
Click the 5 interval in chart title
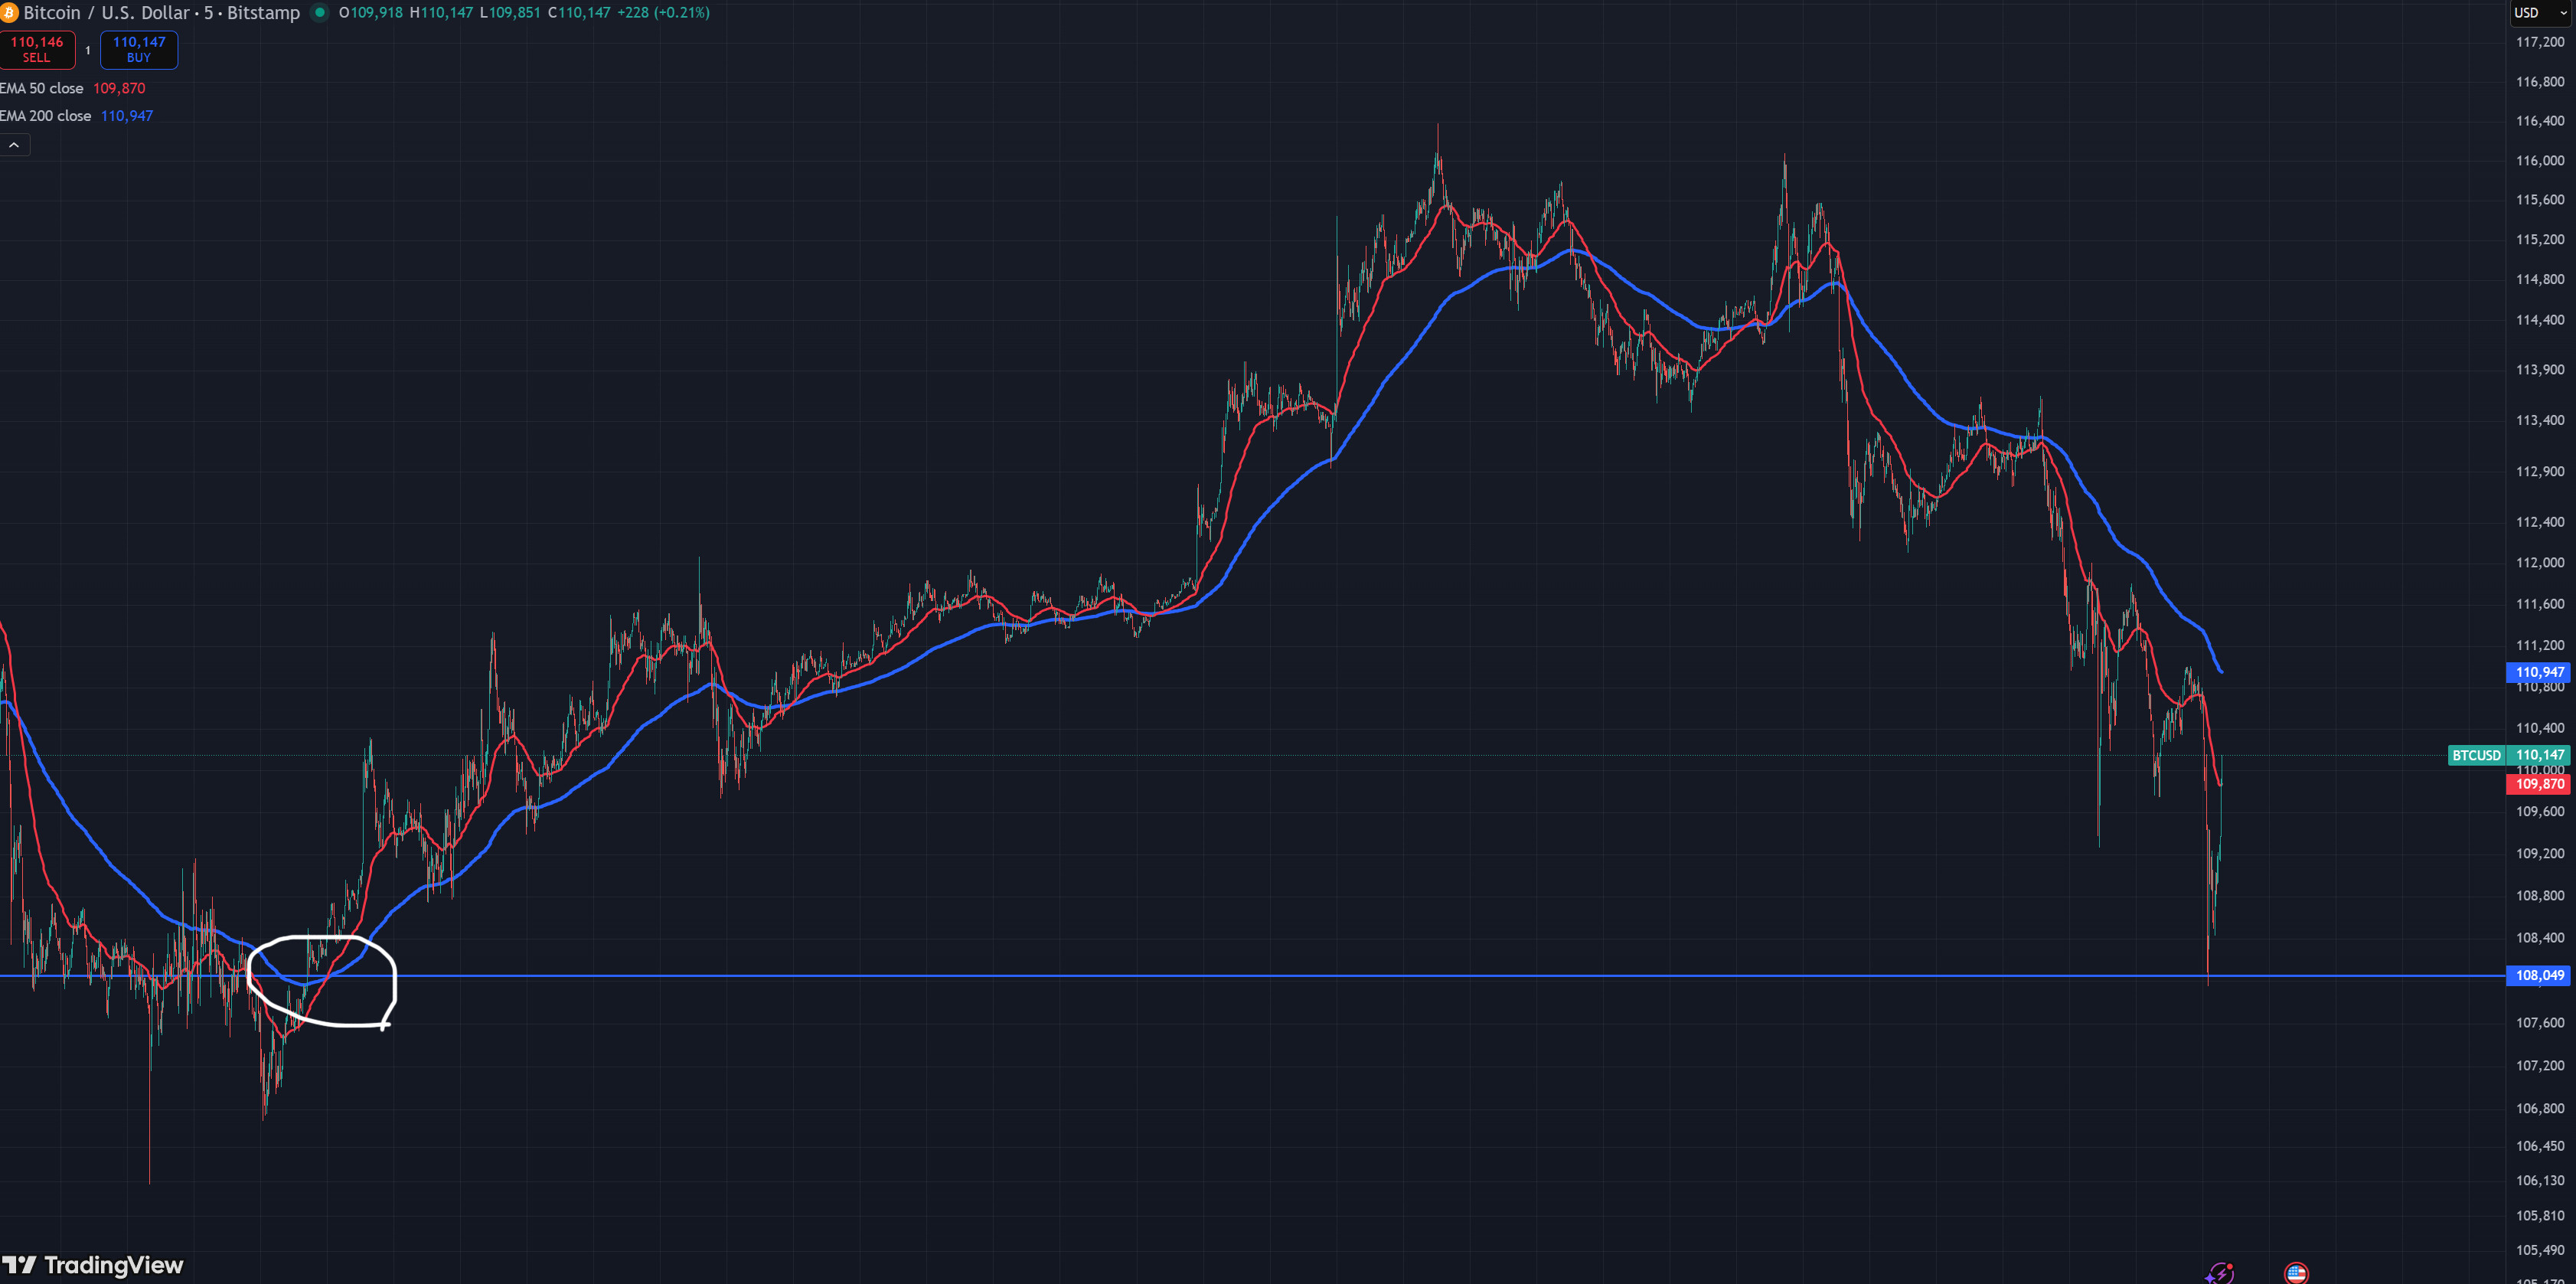[209, 13]
